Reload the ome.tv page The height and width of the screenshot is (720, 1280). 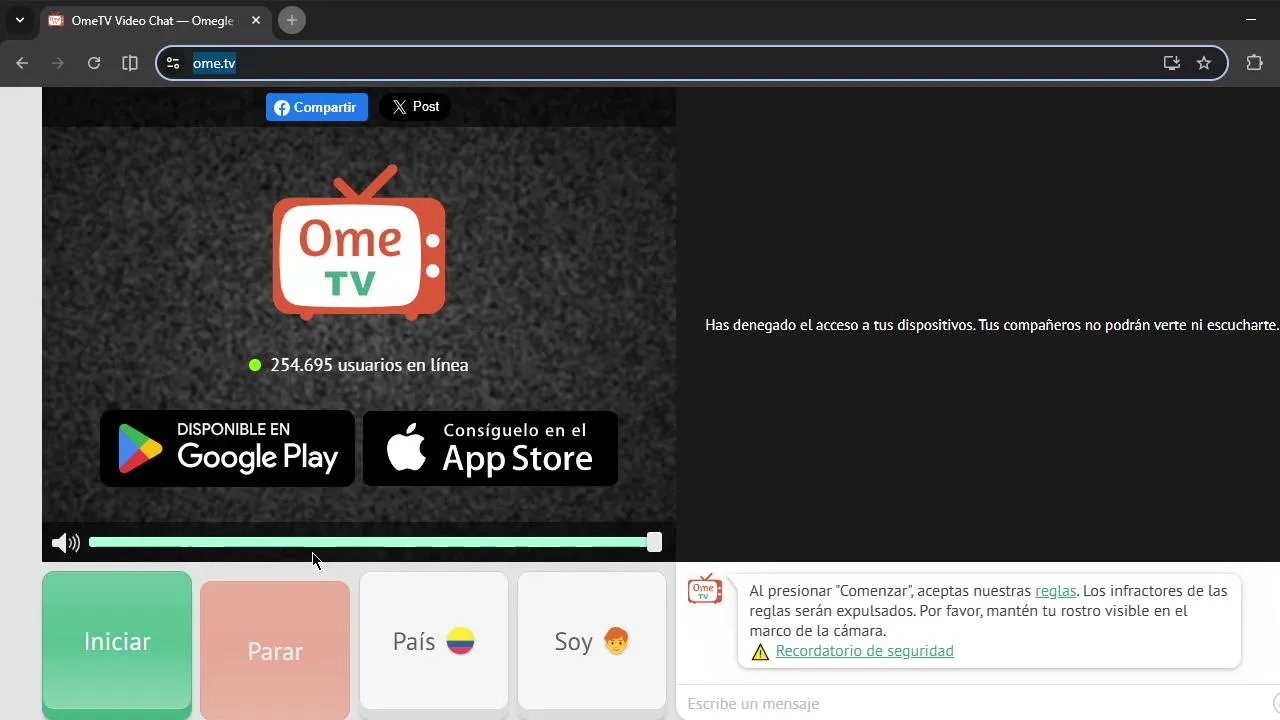tap(94, 63)
